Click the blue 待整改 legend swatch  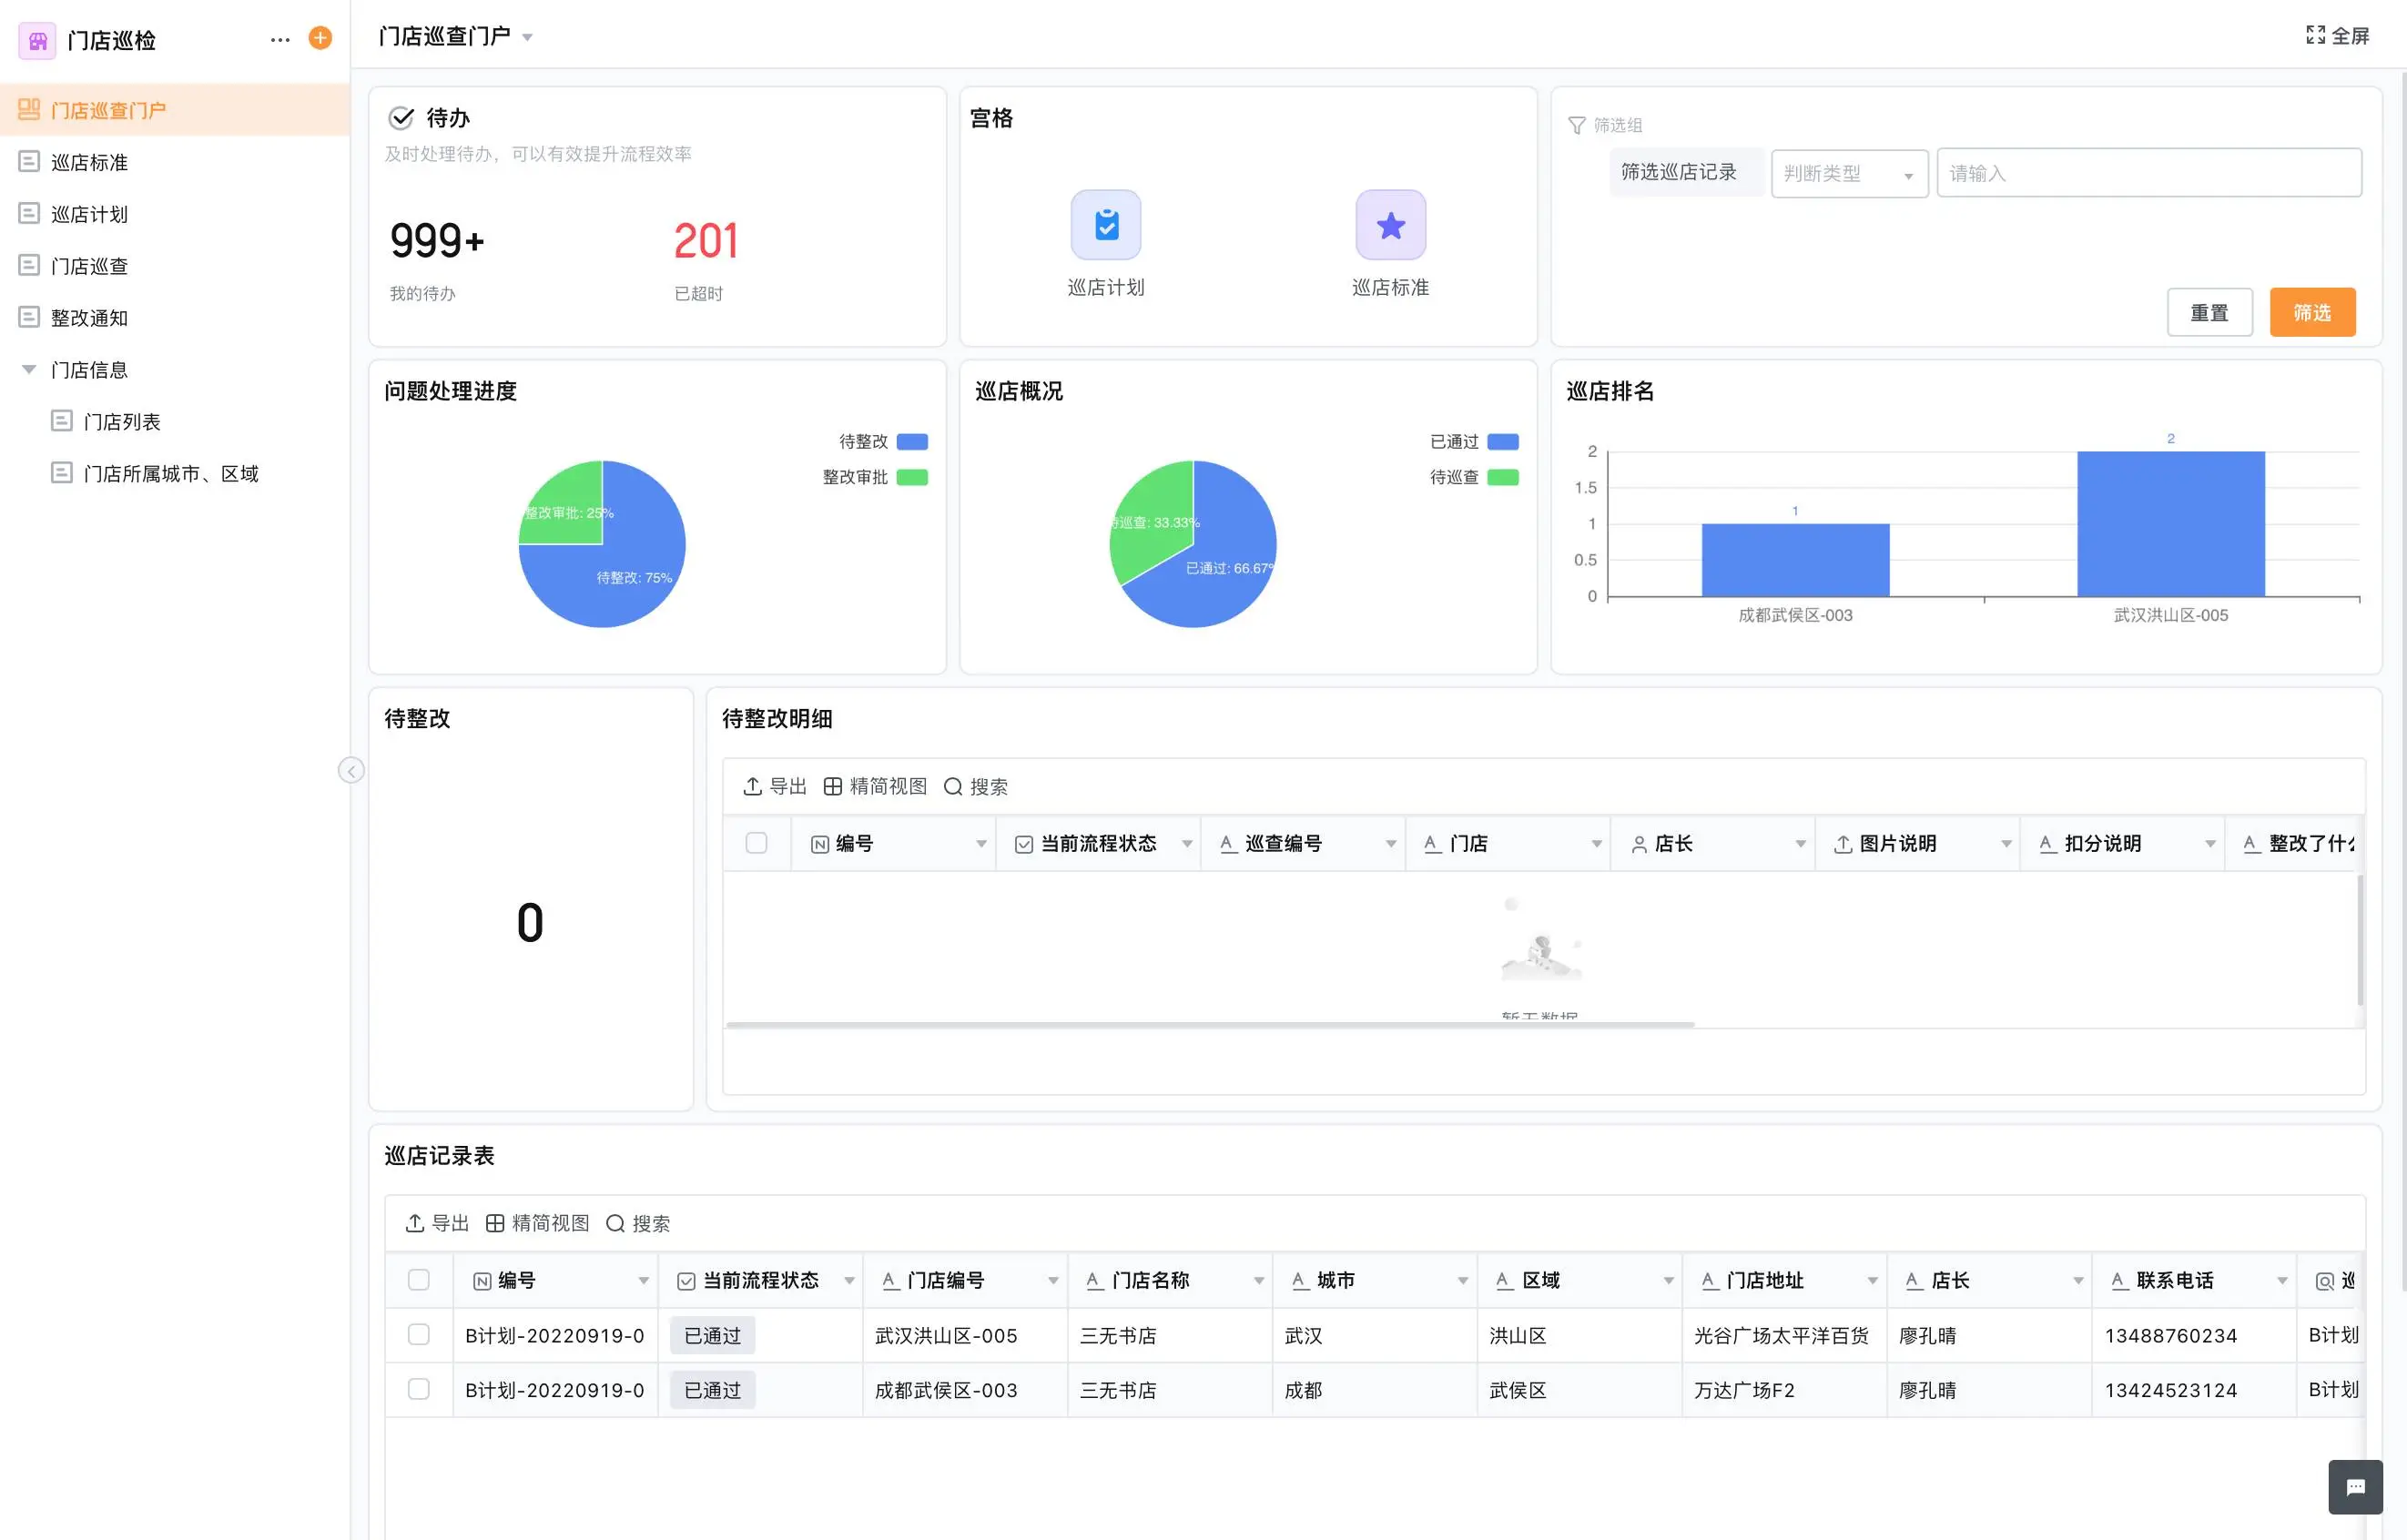(912, 441)
